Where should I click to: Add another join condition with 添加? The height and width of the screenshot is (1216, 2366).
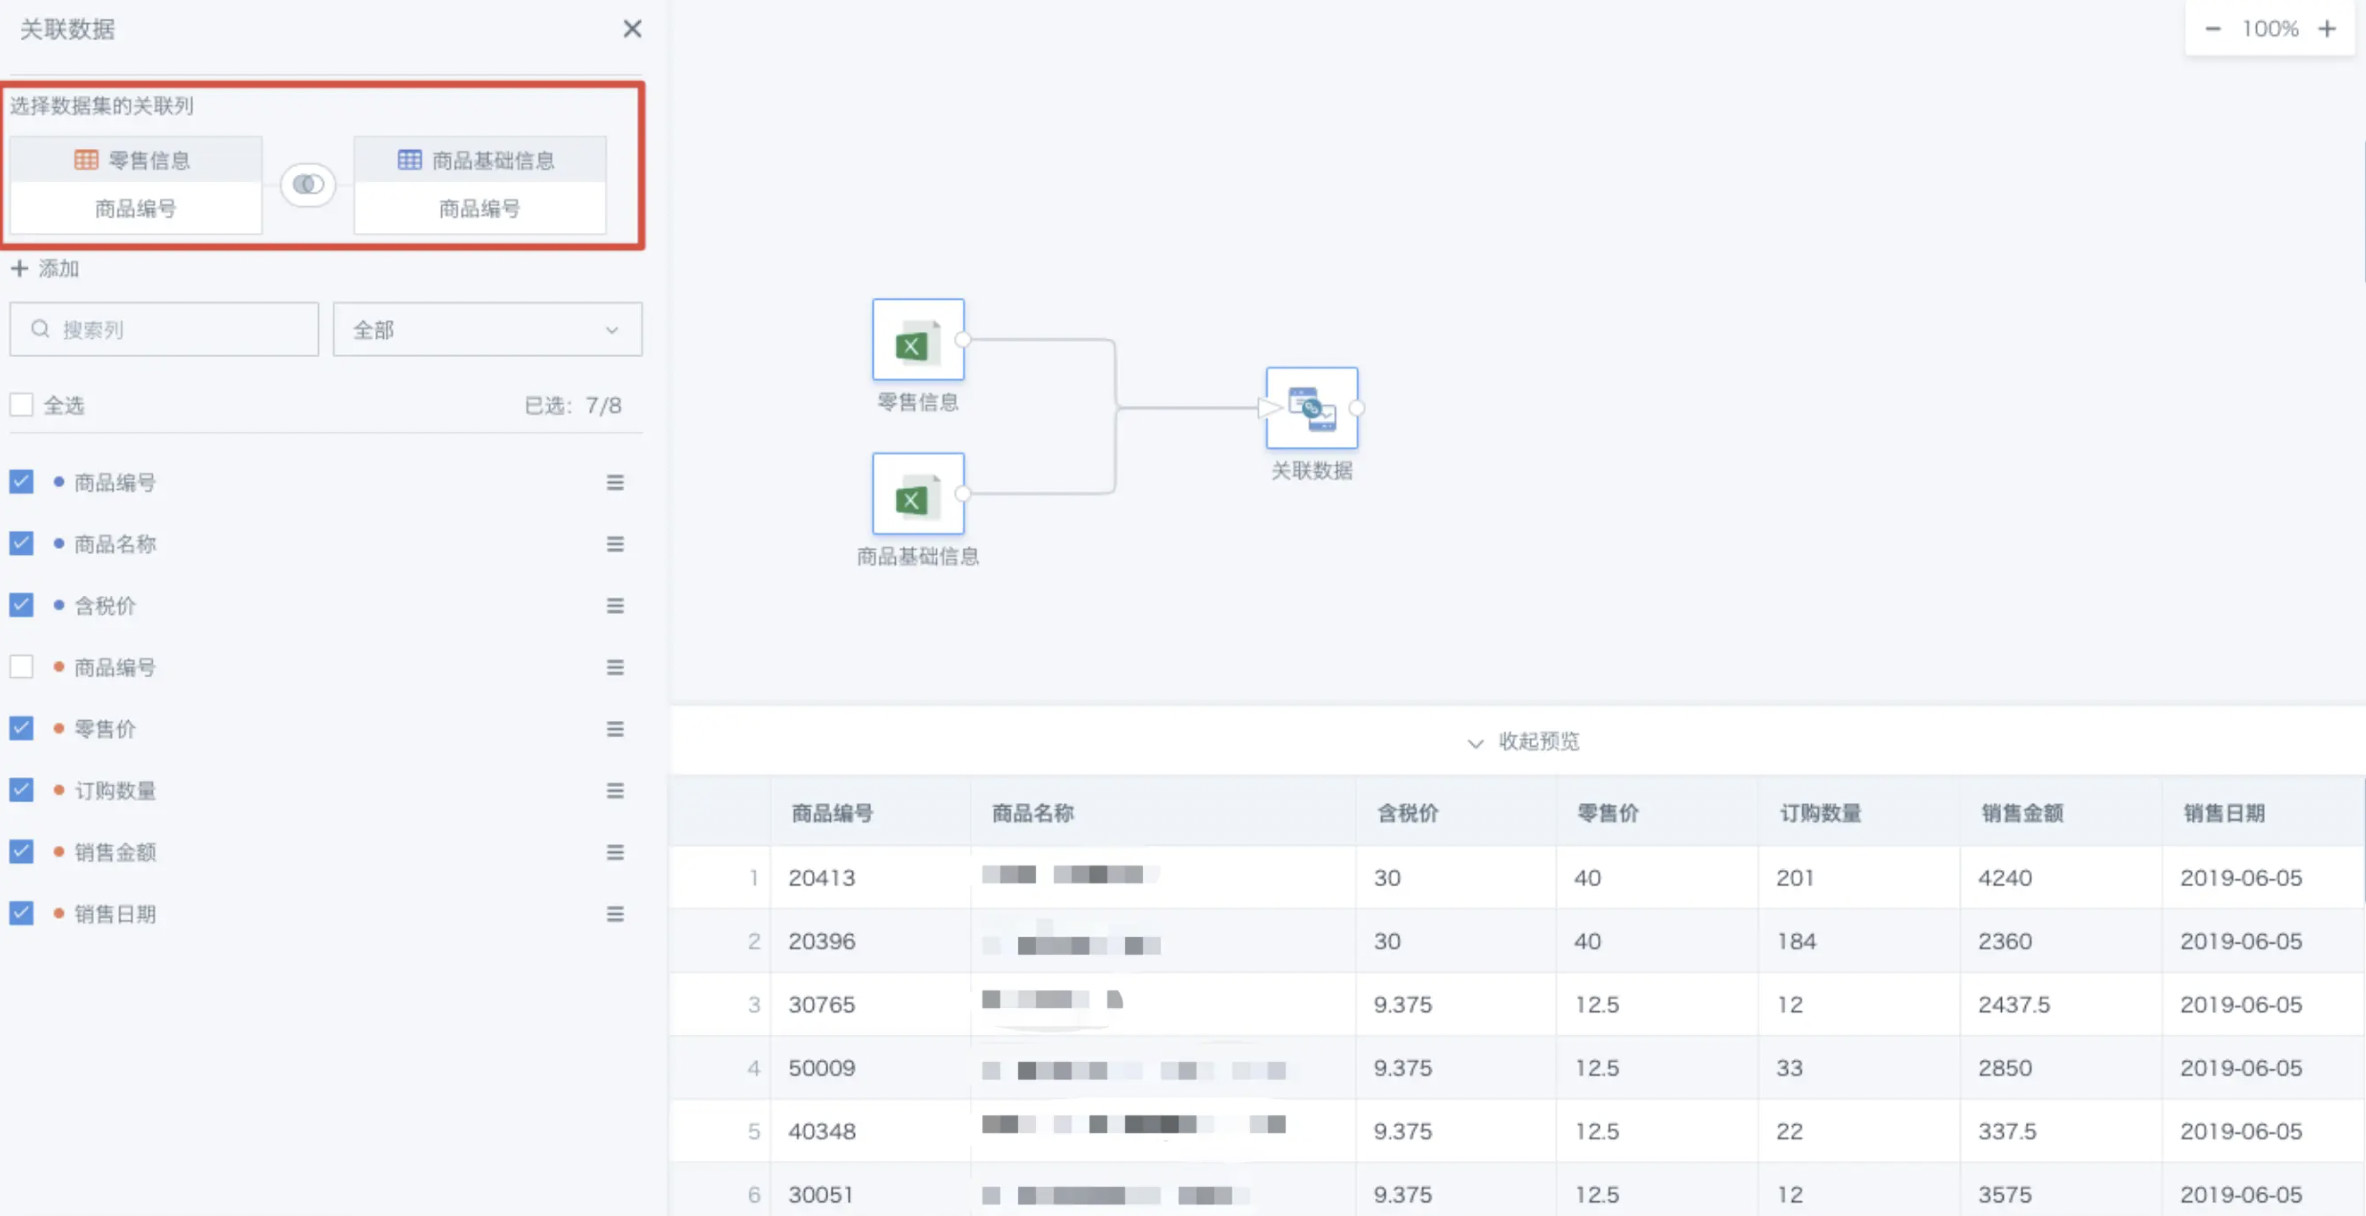coord(45,268)
